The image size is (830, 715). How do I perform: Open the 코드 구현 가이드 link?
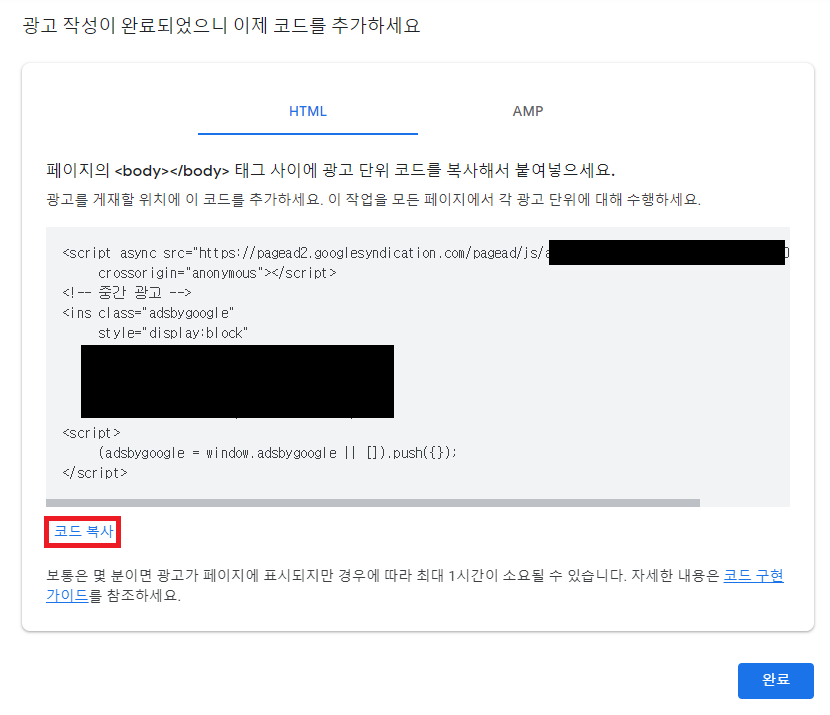pos(753,576)
